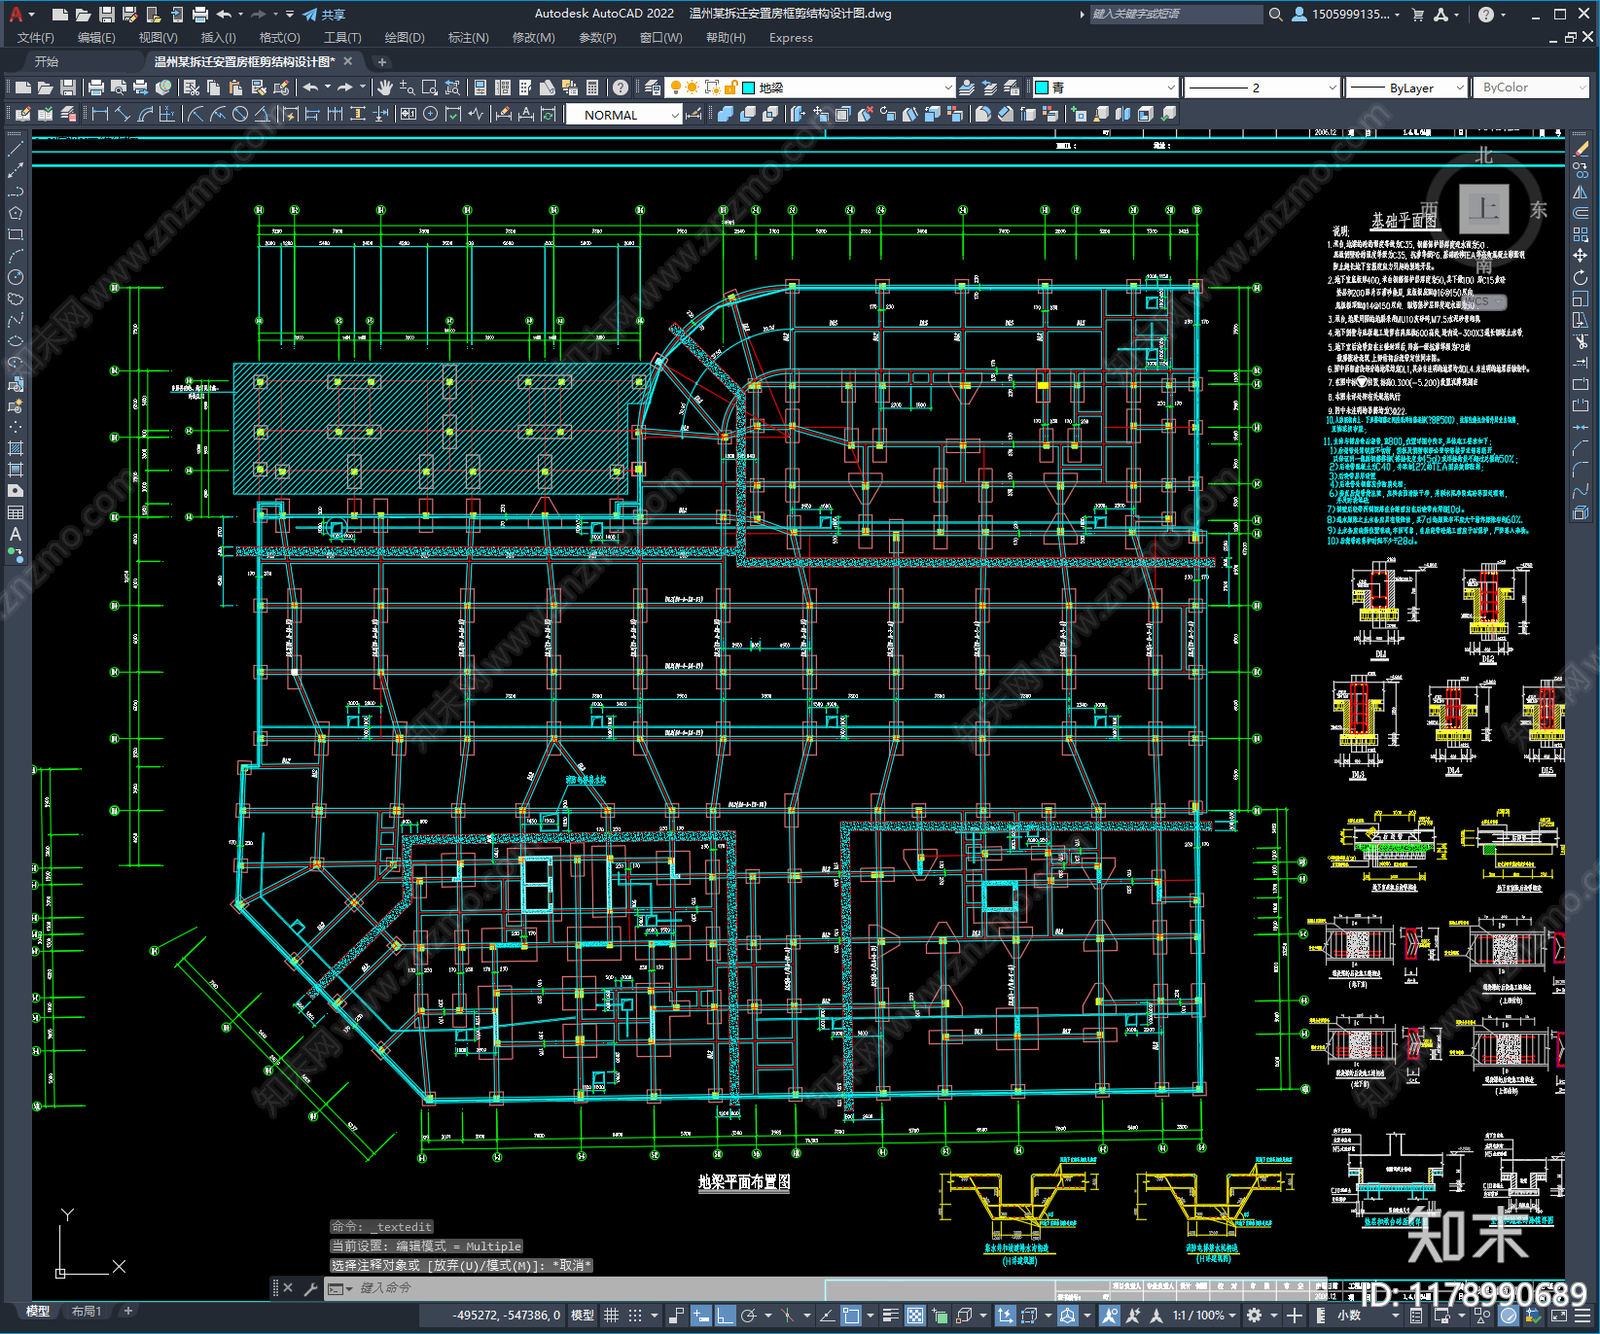Viewport: 1600px width, 1334px height.
Task: Click the Layer Properties manager icon
Action: (652, 88)
